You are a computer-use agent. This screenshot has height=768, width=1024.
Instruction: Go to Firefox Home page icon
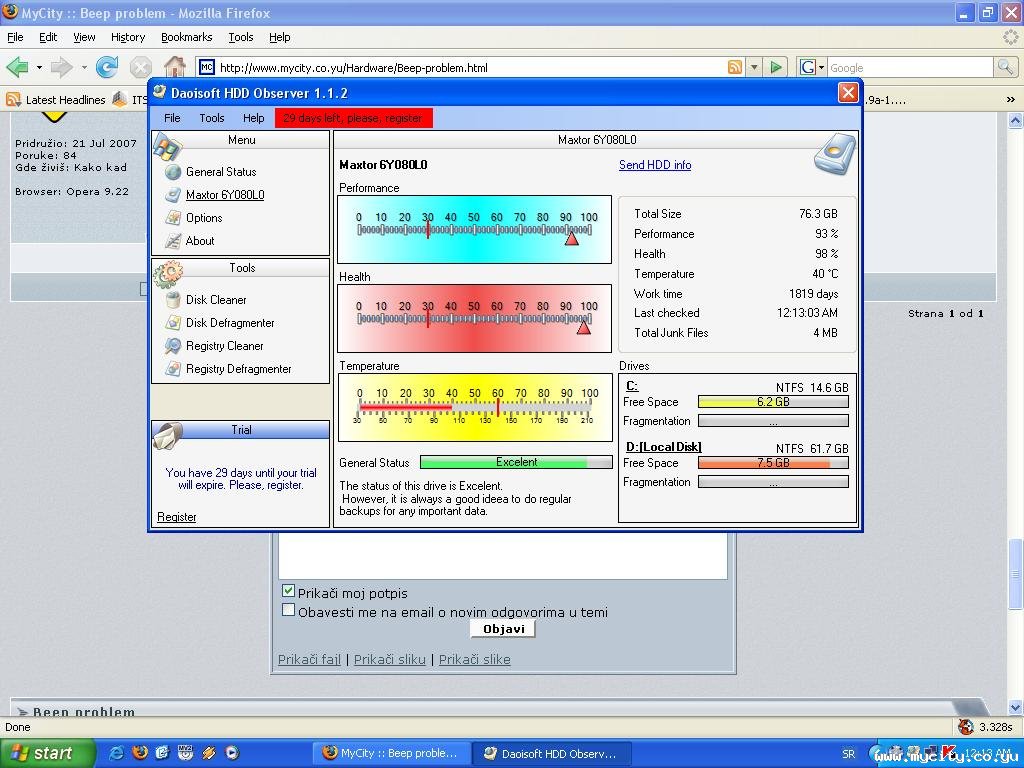174,67
